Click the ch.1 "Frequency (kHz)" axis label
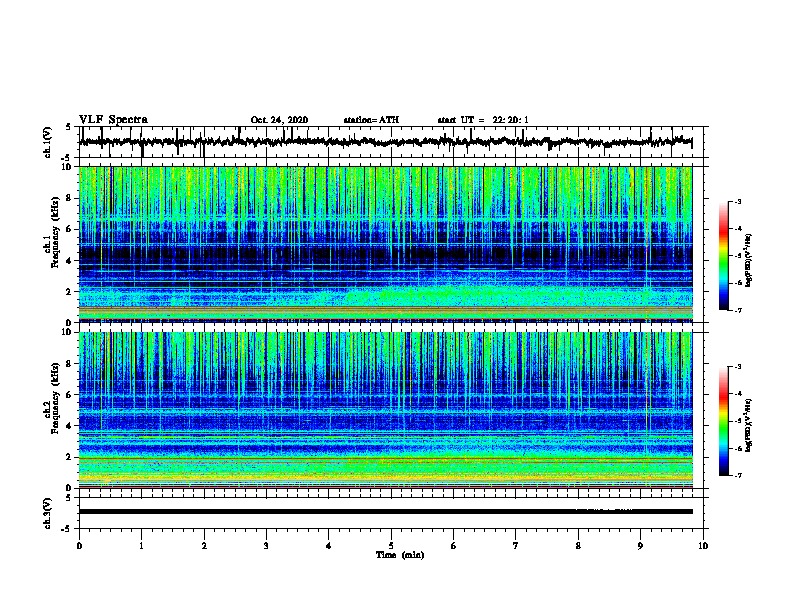Viewport: 792px width, 612px height. 55,233
